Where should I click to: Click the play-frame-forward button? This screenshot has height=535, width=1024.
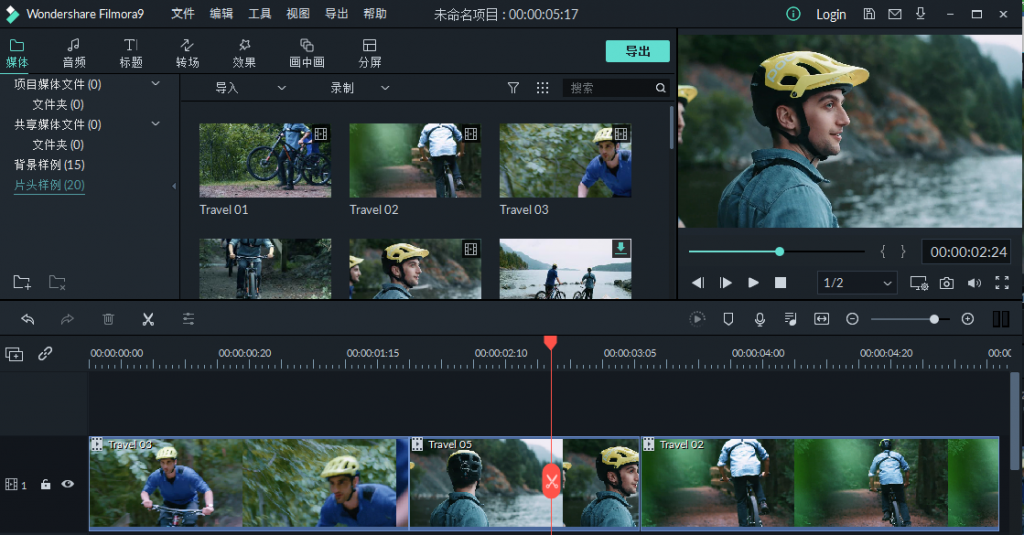pos(726,283)
